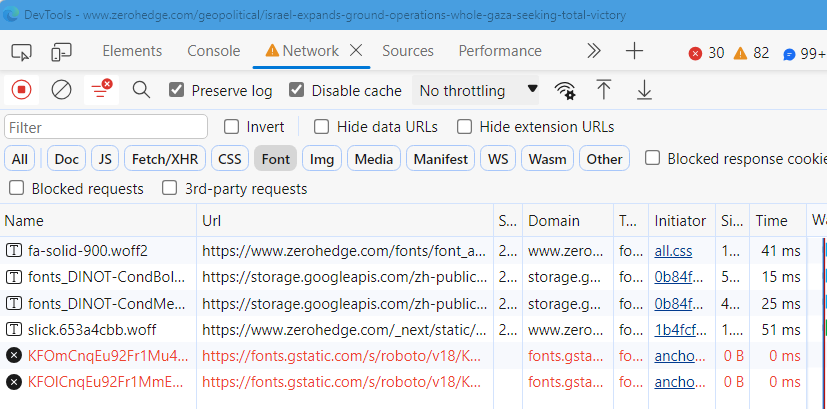Filter requests by Font type
827x409 pixels.
click(x=275, y=159)
